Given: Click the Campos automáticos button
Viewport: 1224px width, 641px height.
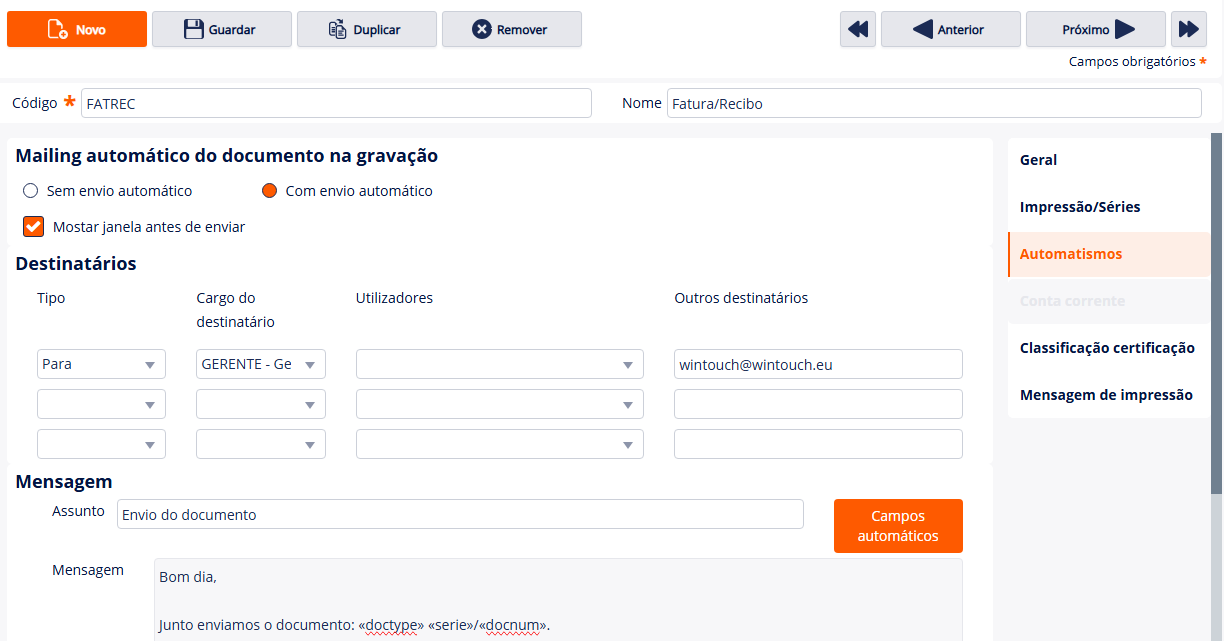Looking at the screenshot, I should [897, 526].
